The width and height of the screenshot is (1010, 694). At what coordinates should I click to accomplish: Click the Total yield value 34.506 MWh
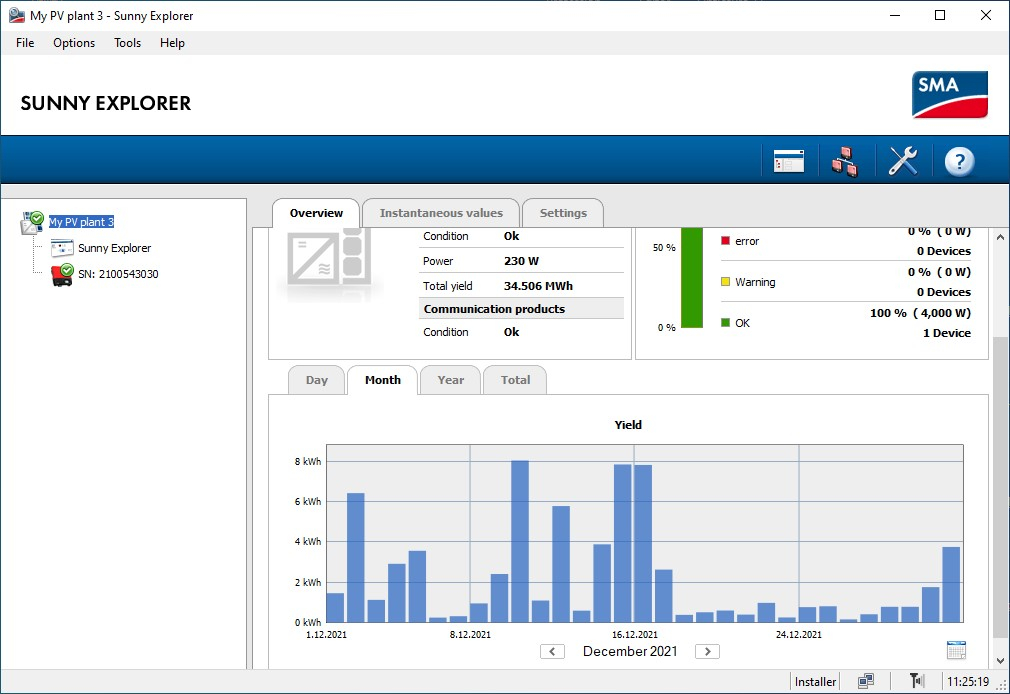[x=538, y=286]
